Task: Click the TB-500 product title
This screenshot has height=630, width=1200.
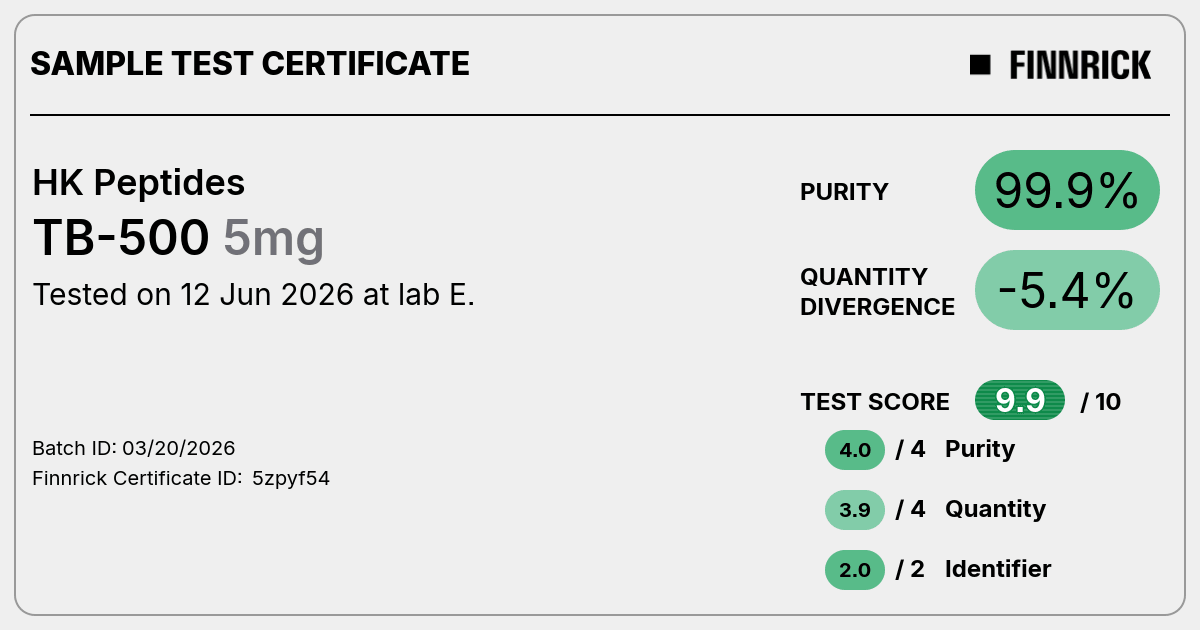Action: (122, 238)
